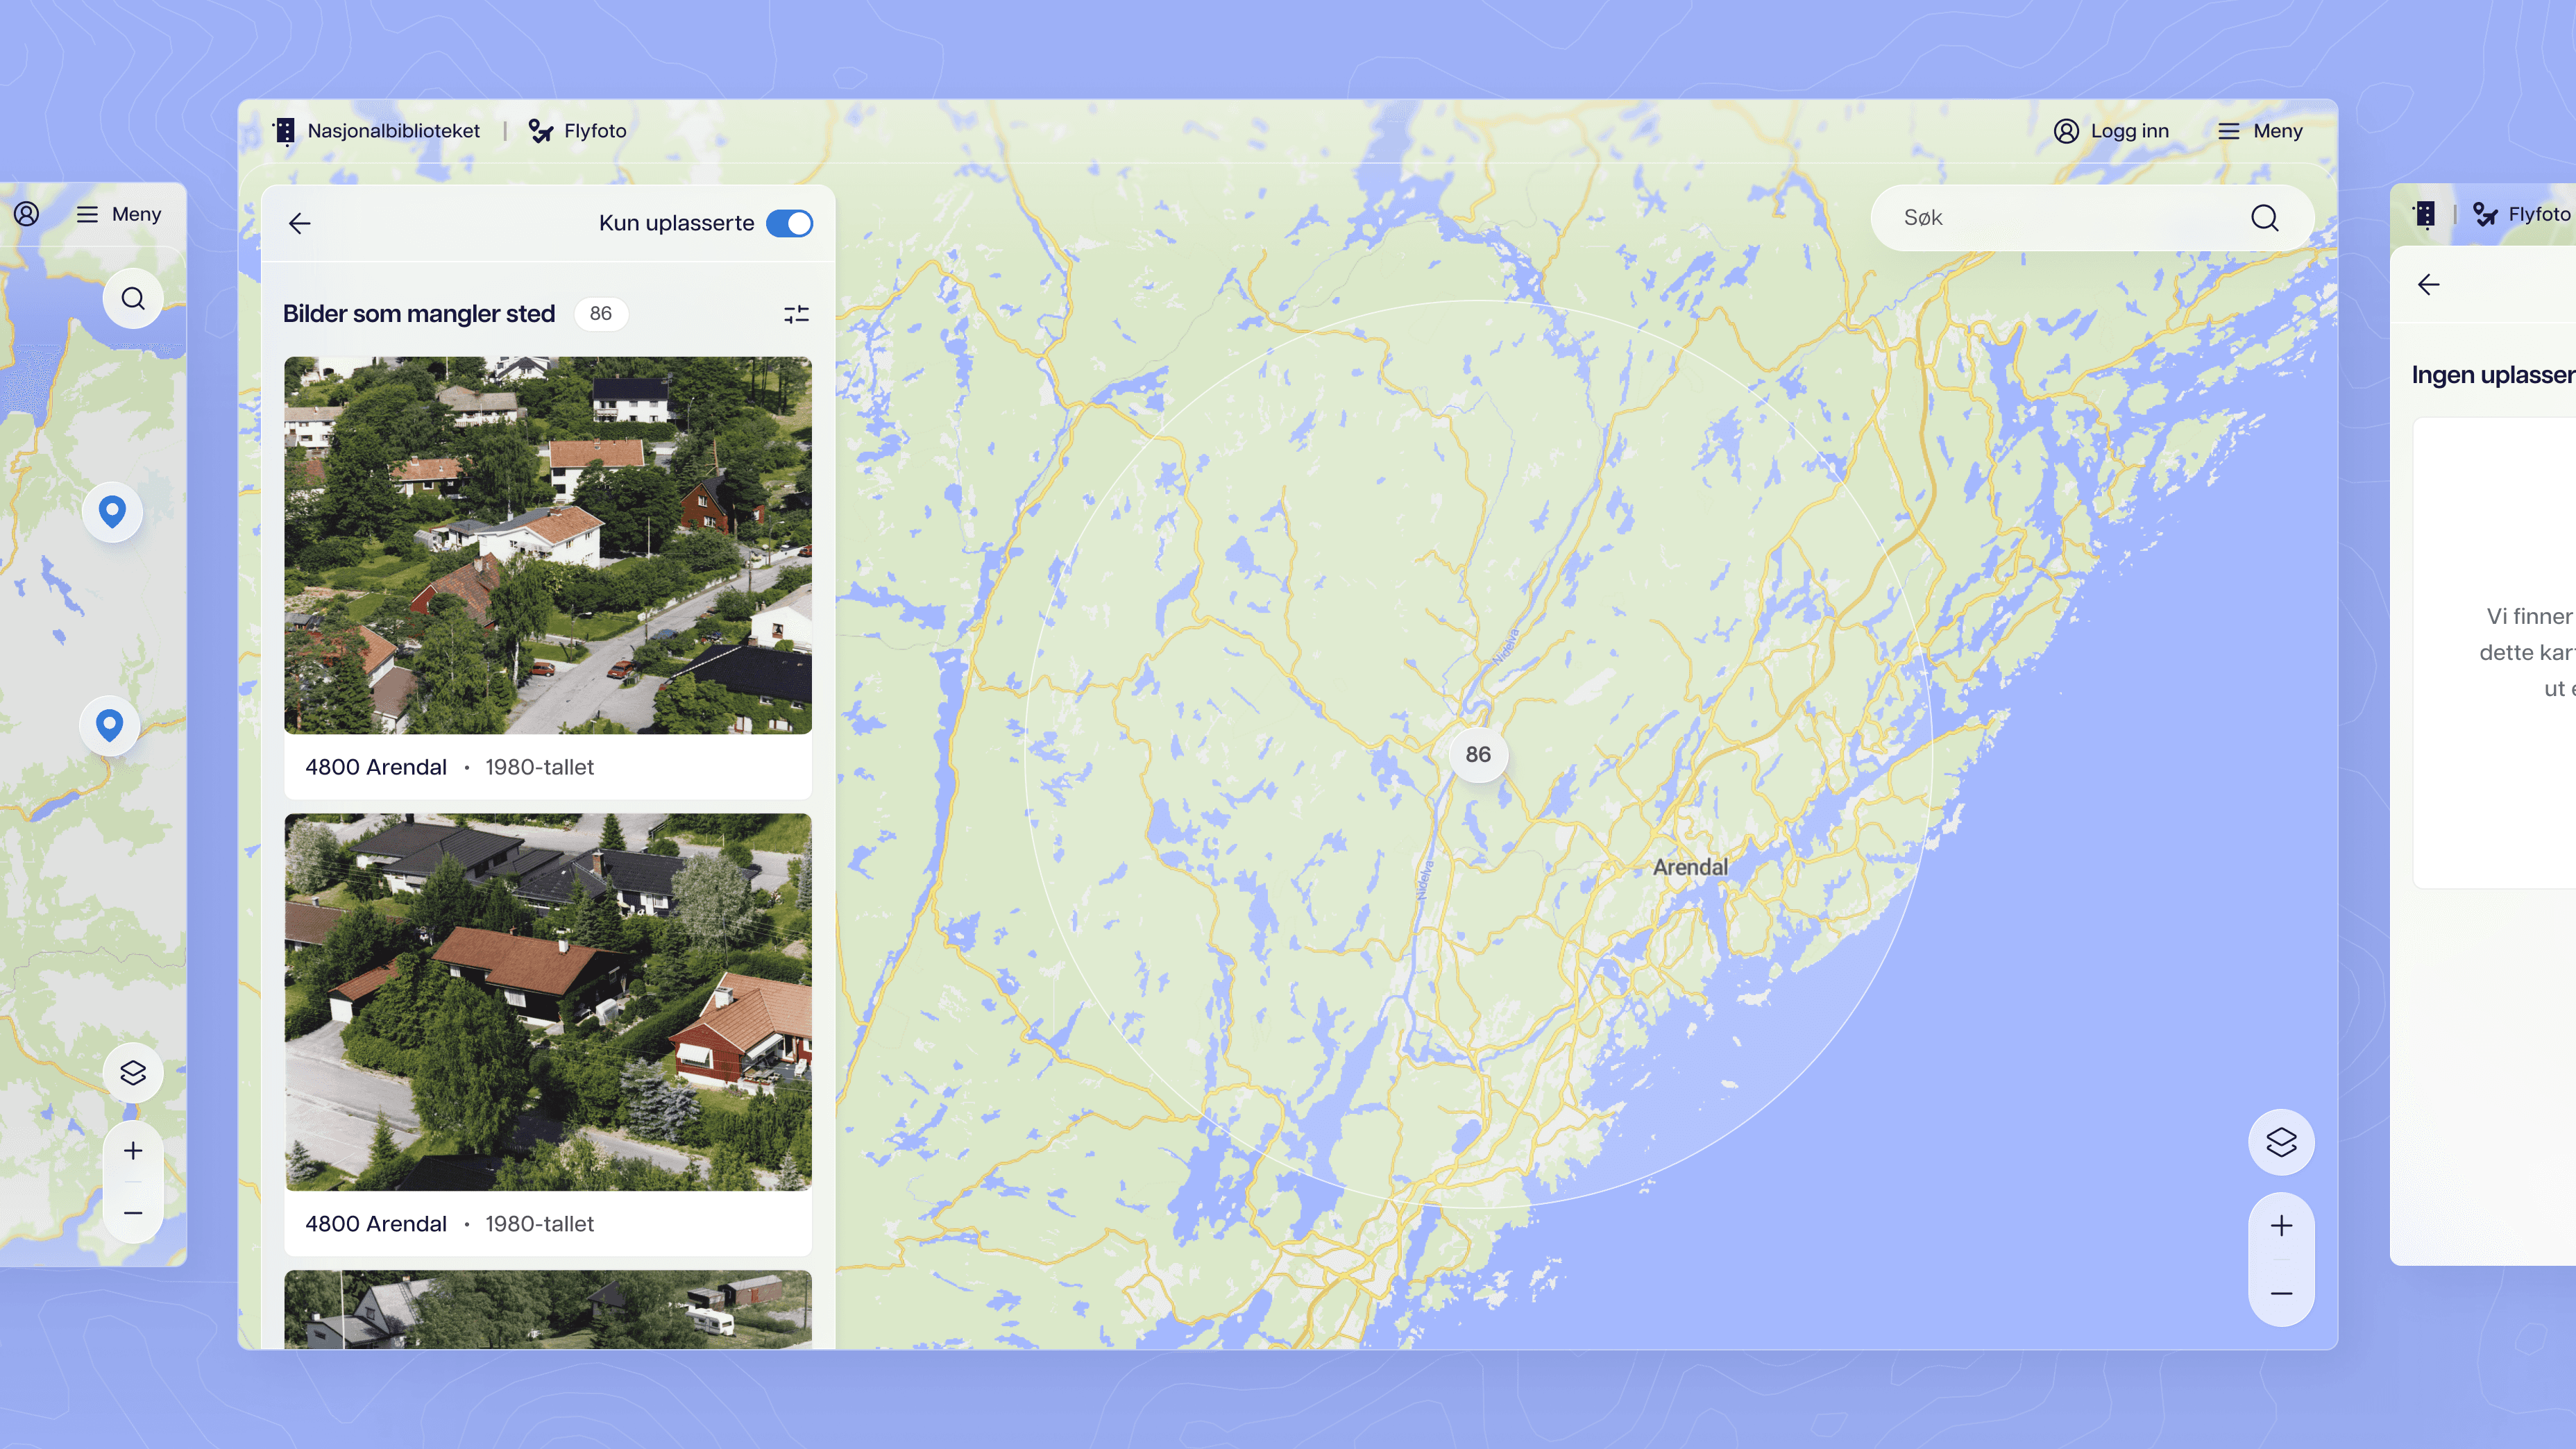Click back arrow in right window panel
This screenshot has height=1449, width=2576.
[2428, 285]
